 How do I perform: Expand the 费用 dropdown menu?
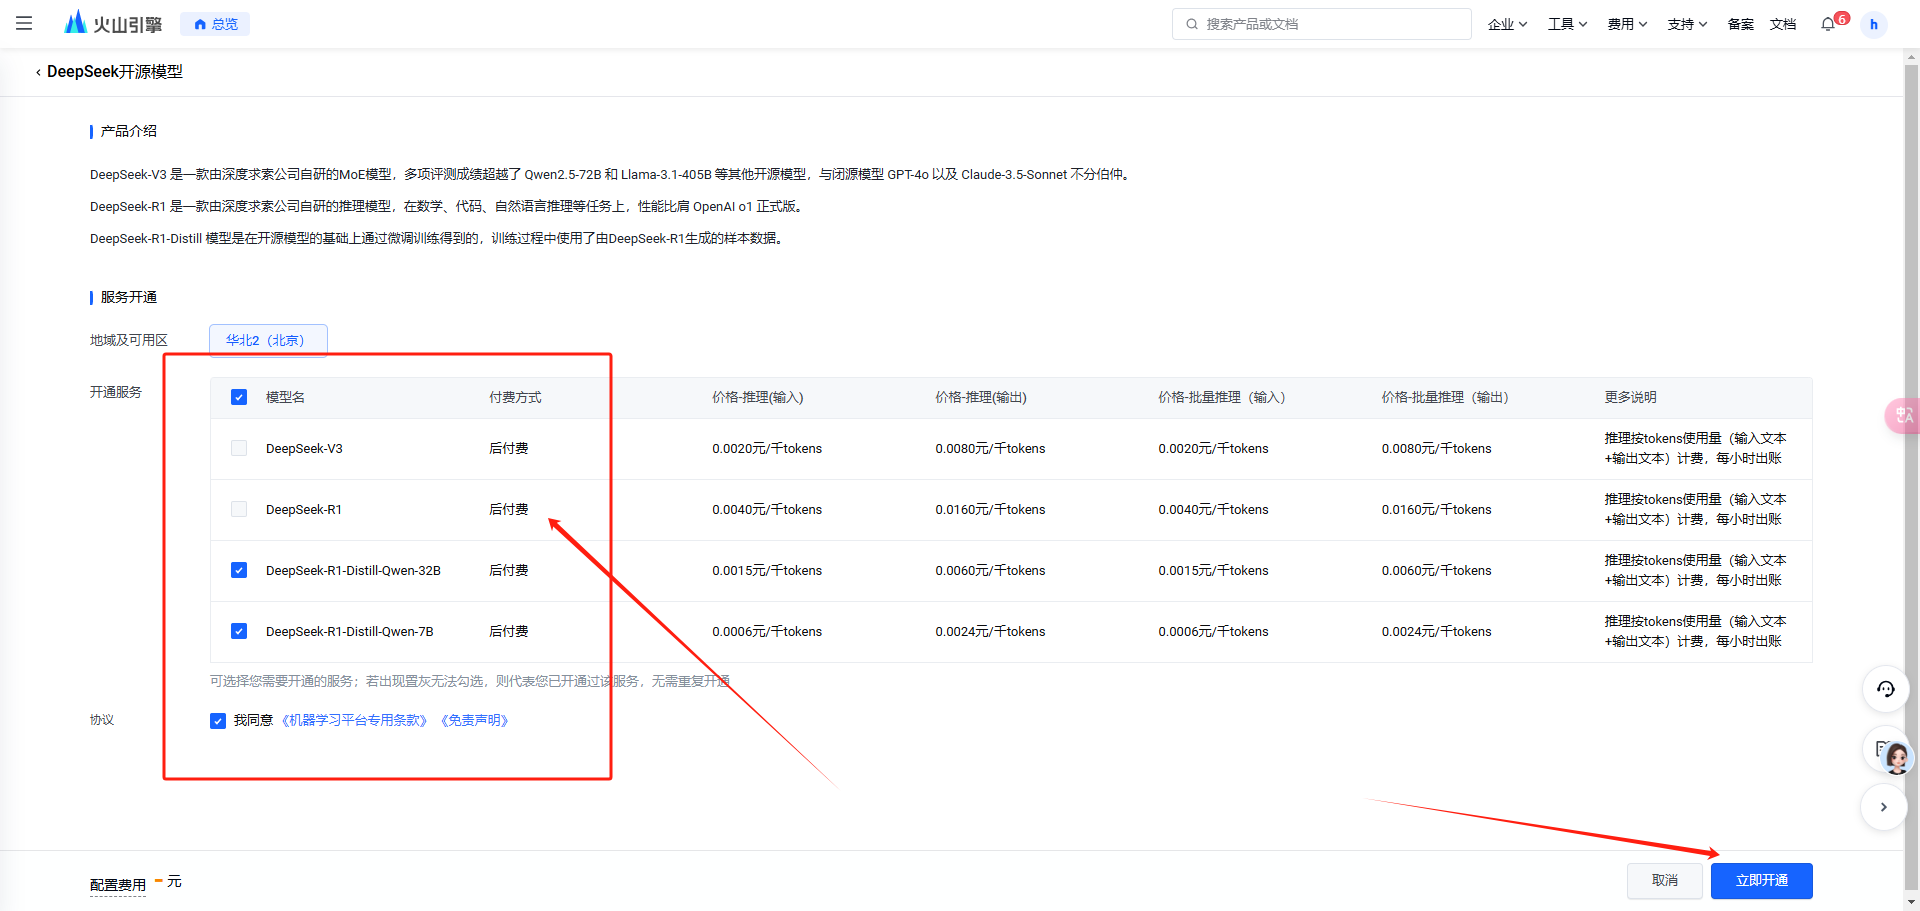click(1627, 24)
